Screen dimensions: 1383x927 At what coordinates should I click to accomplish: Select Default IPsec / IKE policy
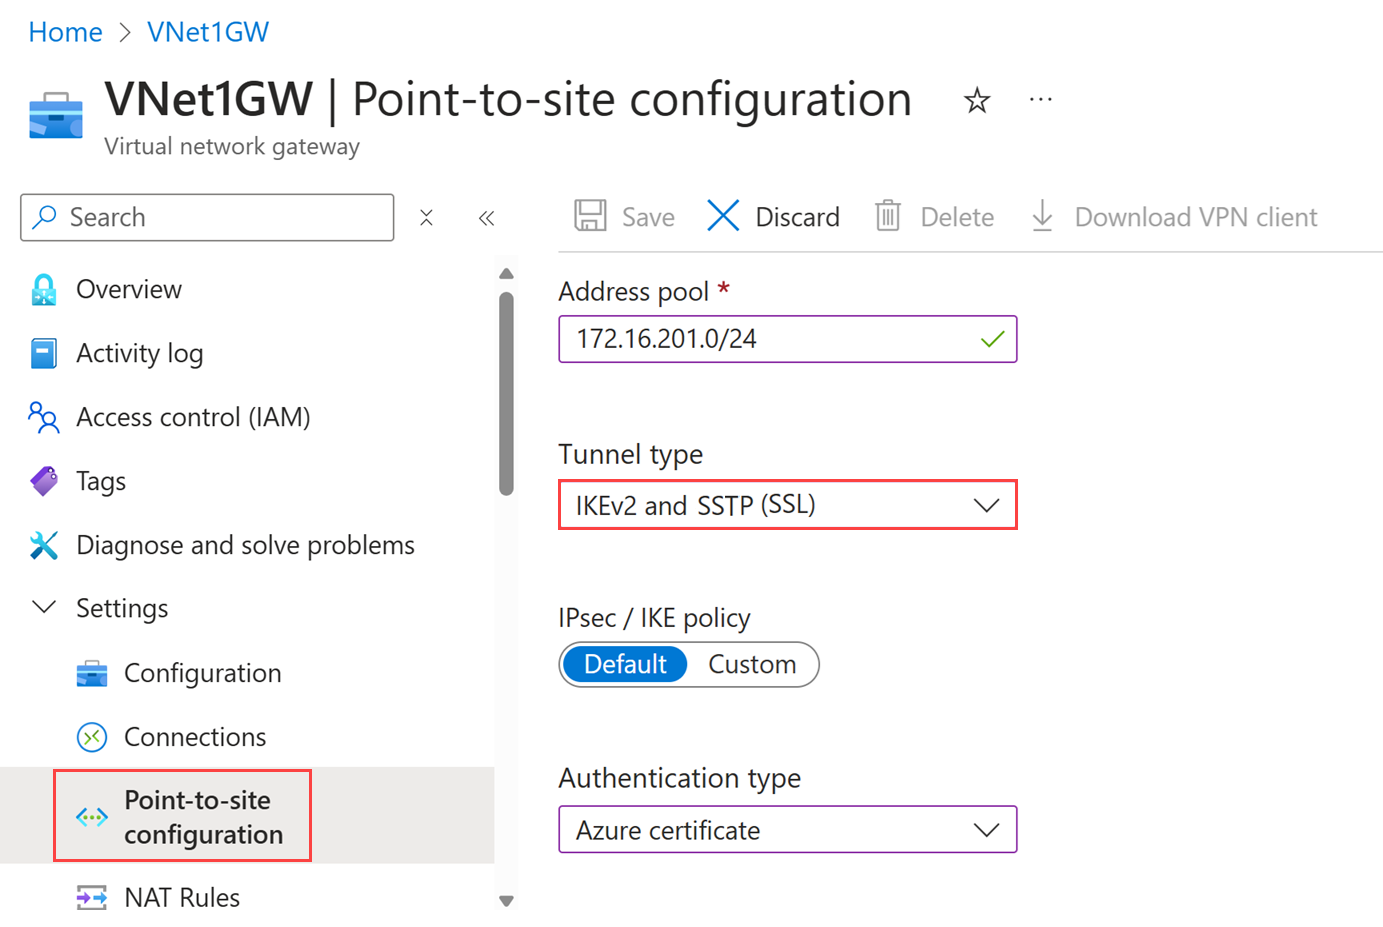pyautogui.click(x=625, y=665)
